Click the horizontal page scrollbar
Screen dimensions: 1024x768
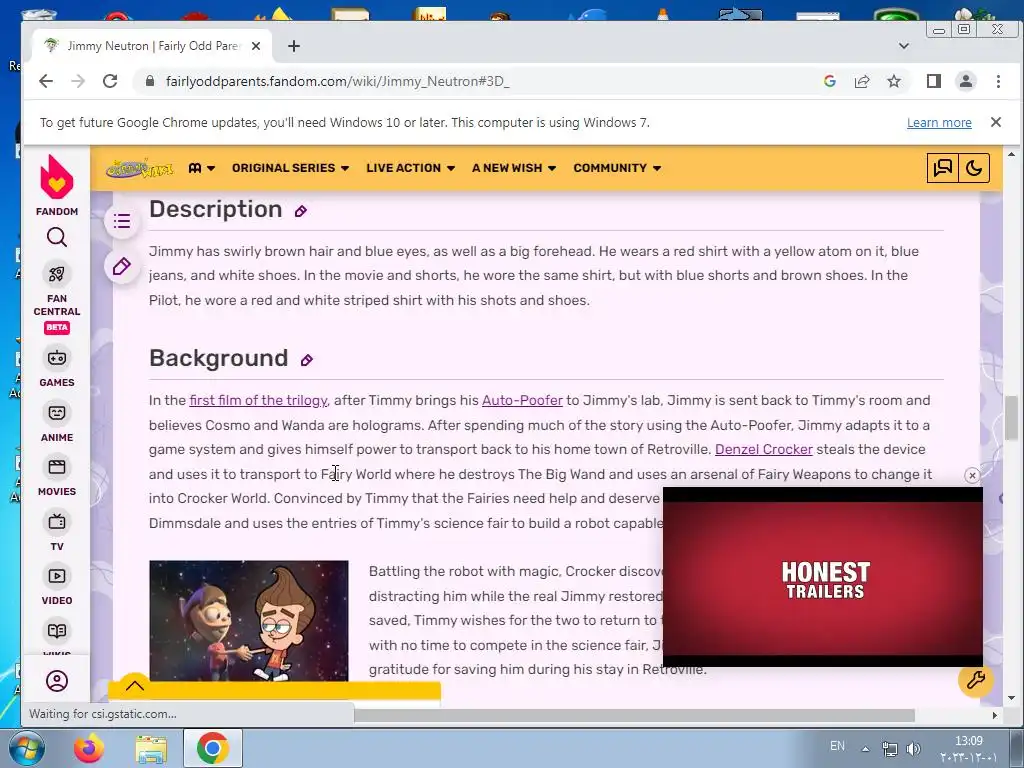(x=634, y=715)
